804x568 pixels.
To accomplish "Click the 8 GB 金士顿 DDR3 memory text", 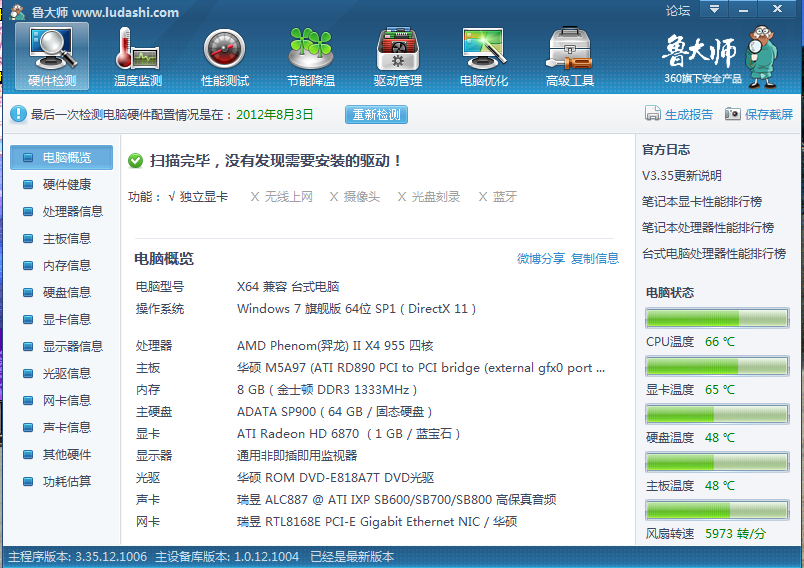I will point(327,390).
